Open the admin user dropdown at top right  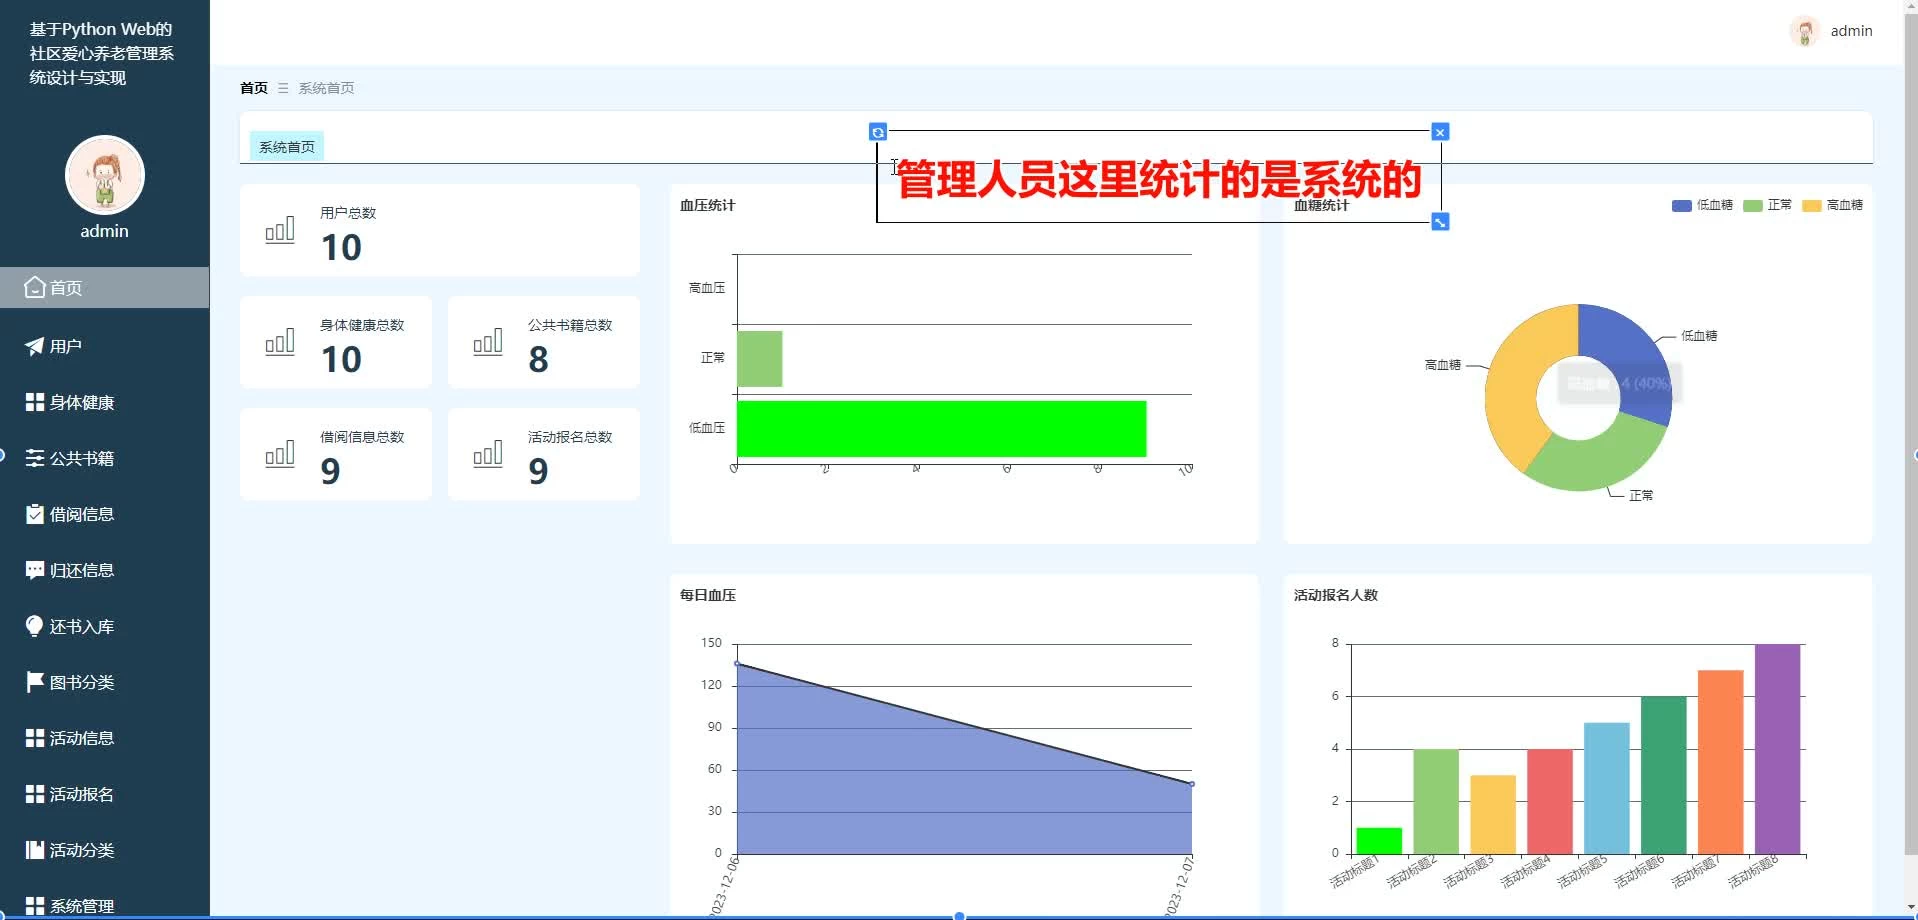point(1831,31)
